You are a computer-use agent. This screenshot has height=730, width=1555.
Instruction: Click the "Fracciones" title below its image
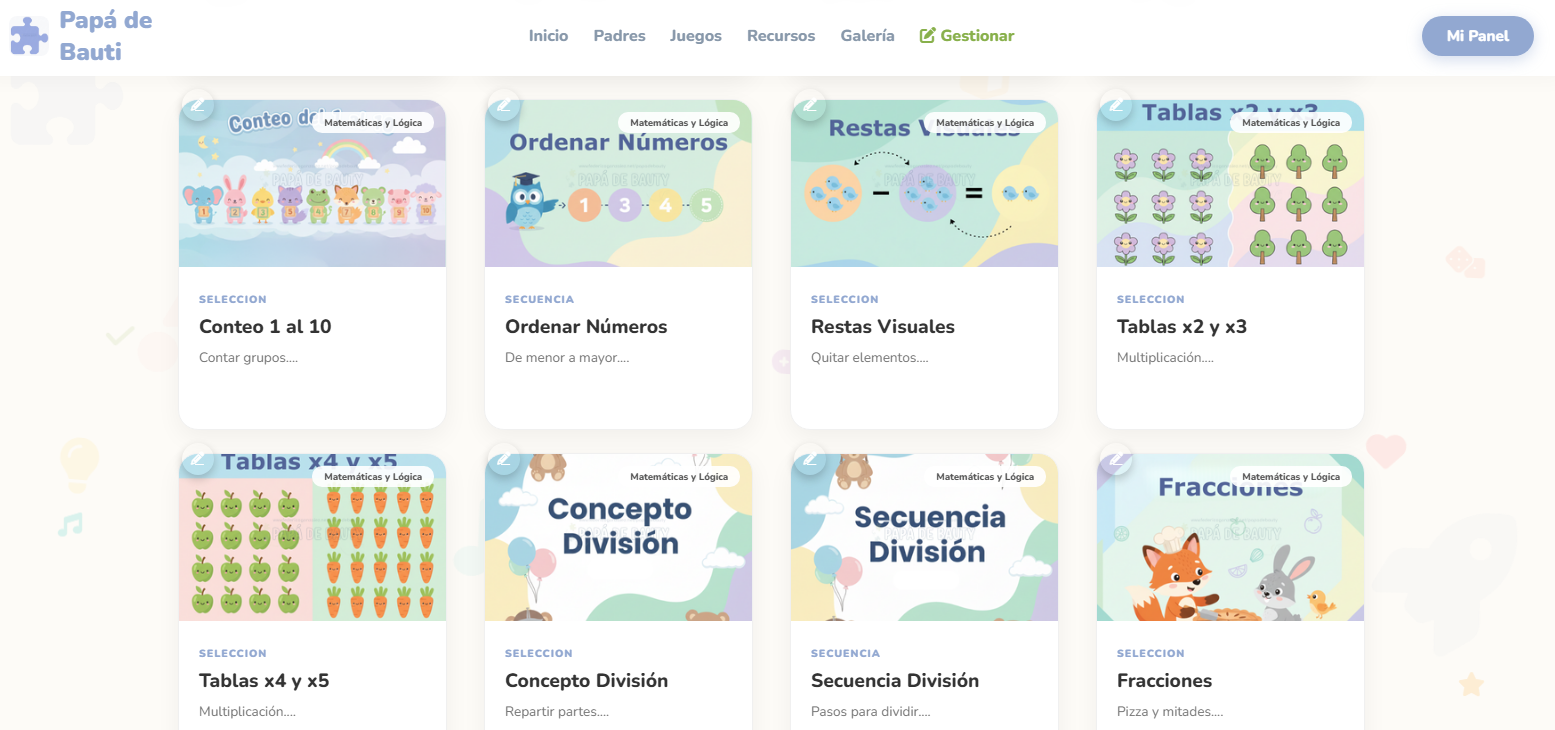pyautogui.click(x=1164, y=681)
